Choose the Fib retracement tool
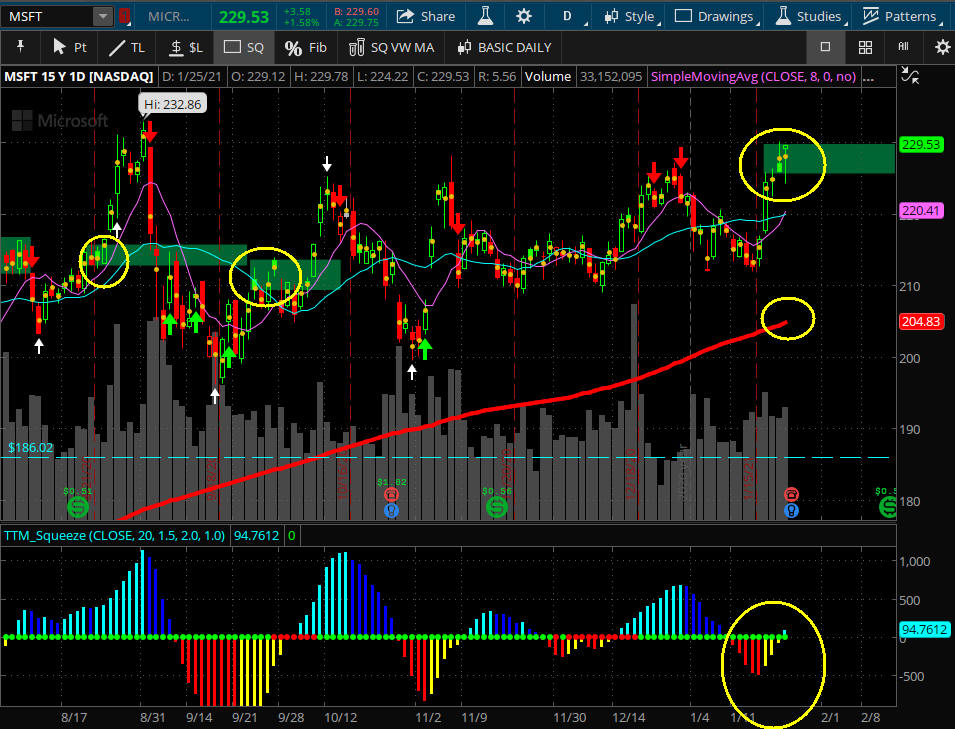 pyautogui.click(x=305, y=47)
